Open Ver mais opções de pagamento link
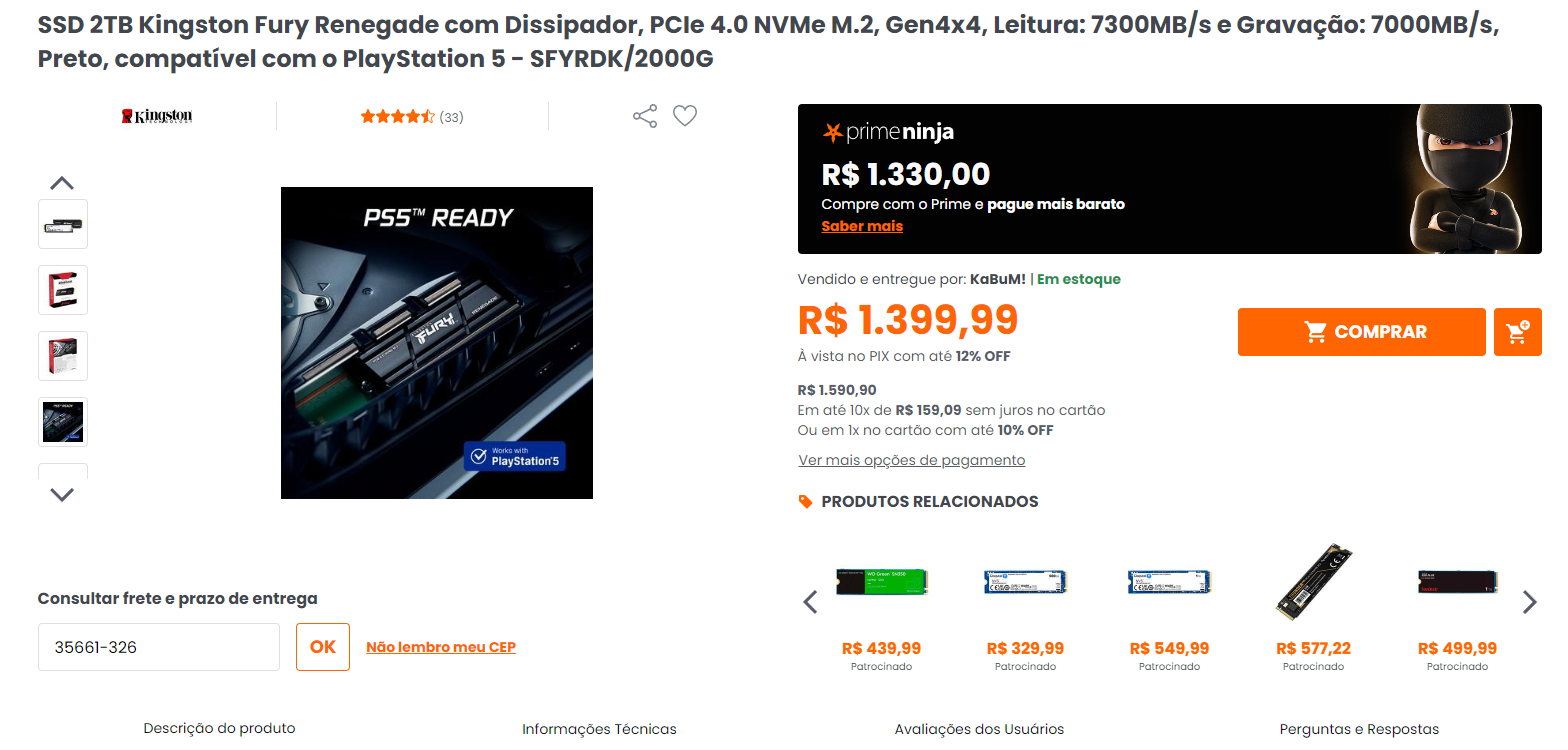Screen dimensions: 1568x750 click(912, 460)
